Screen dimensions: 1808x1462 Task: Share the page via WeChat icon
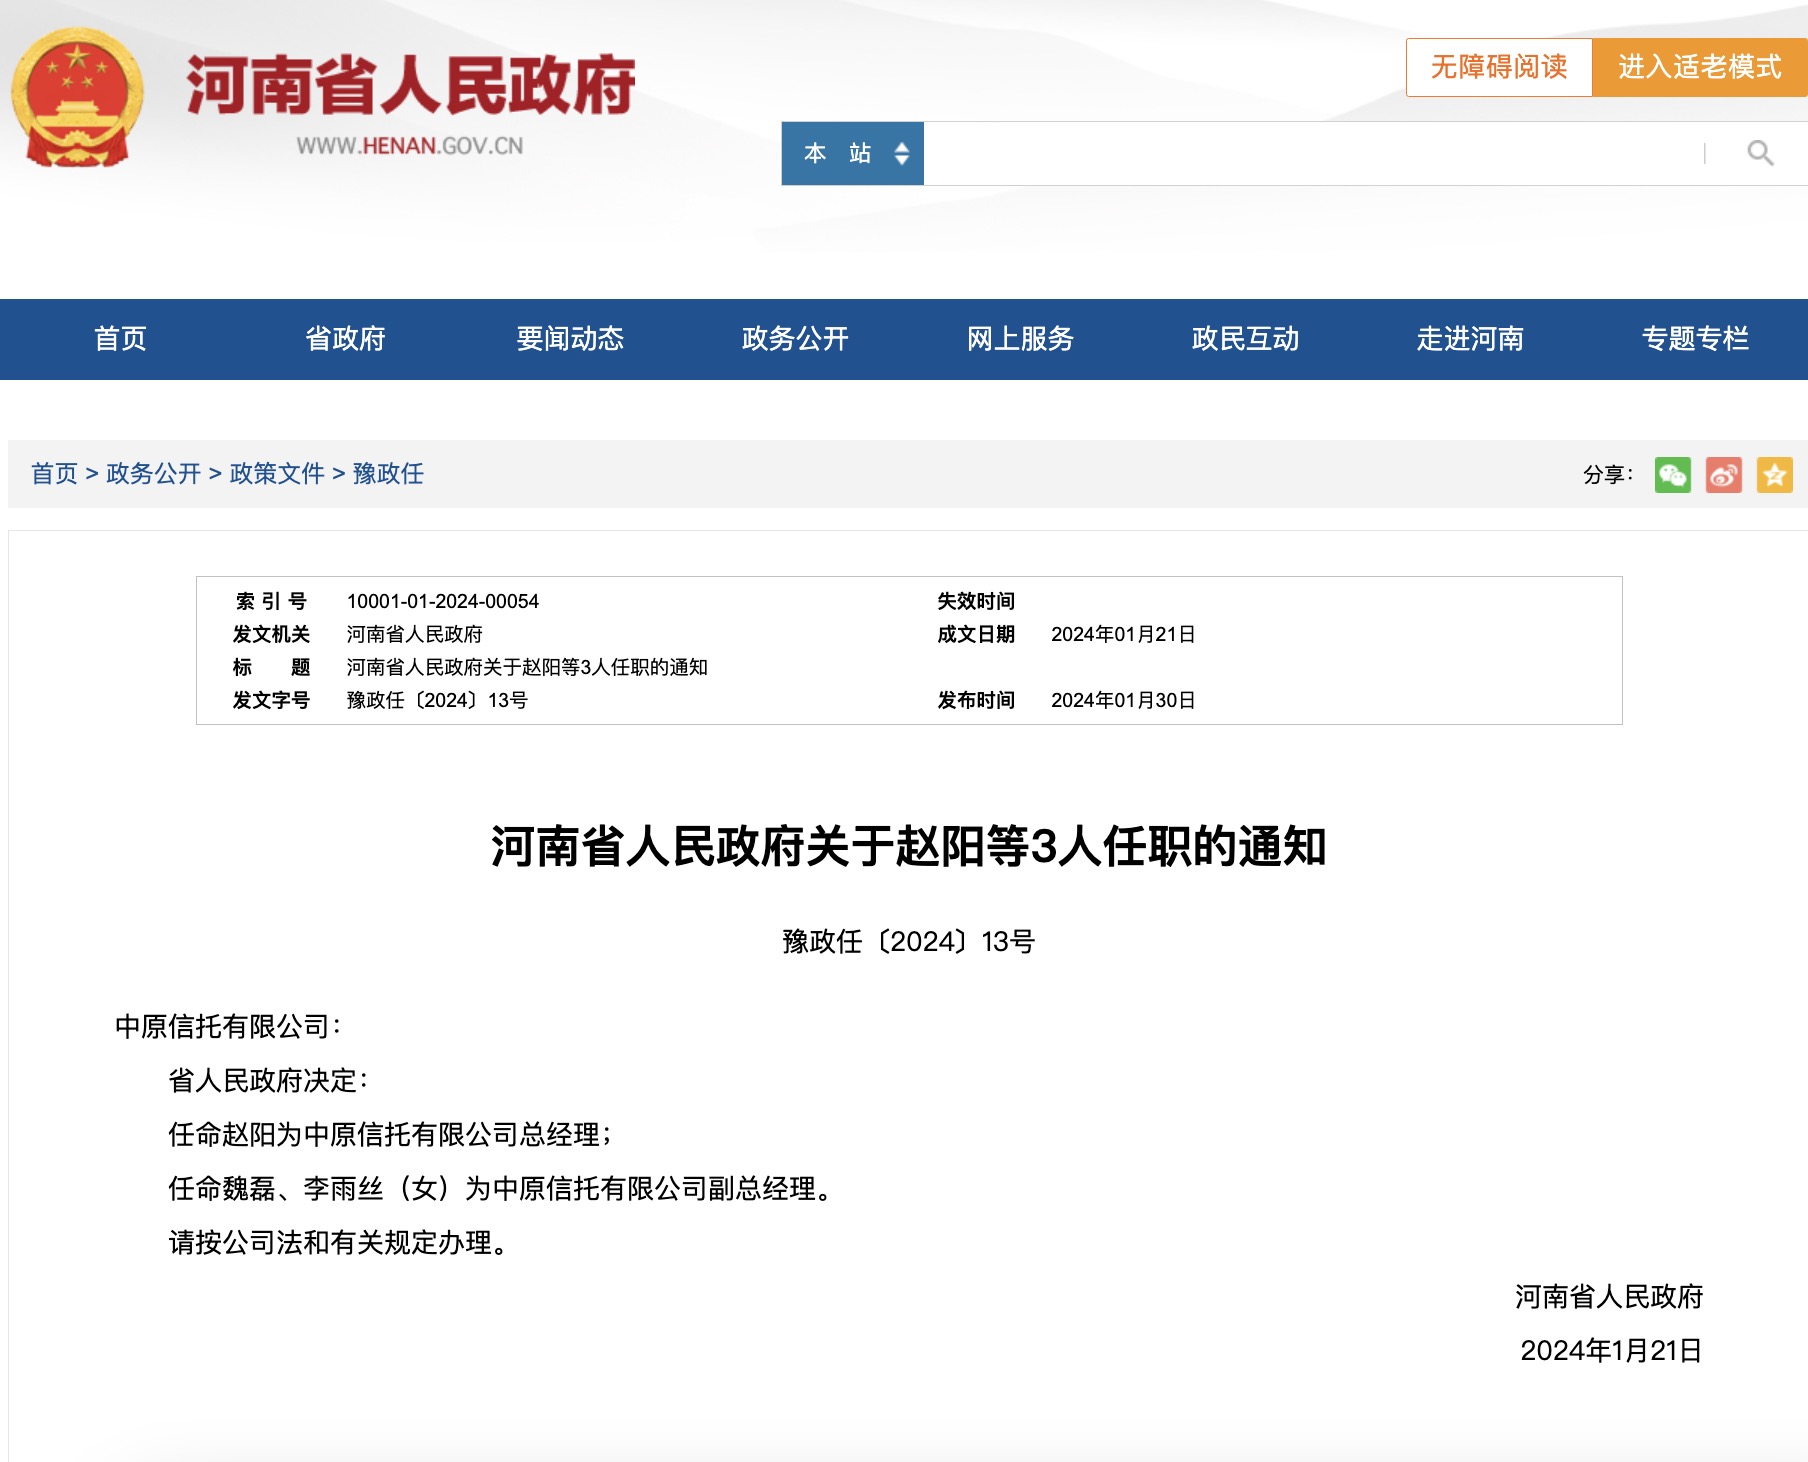coord(1672,474)
